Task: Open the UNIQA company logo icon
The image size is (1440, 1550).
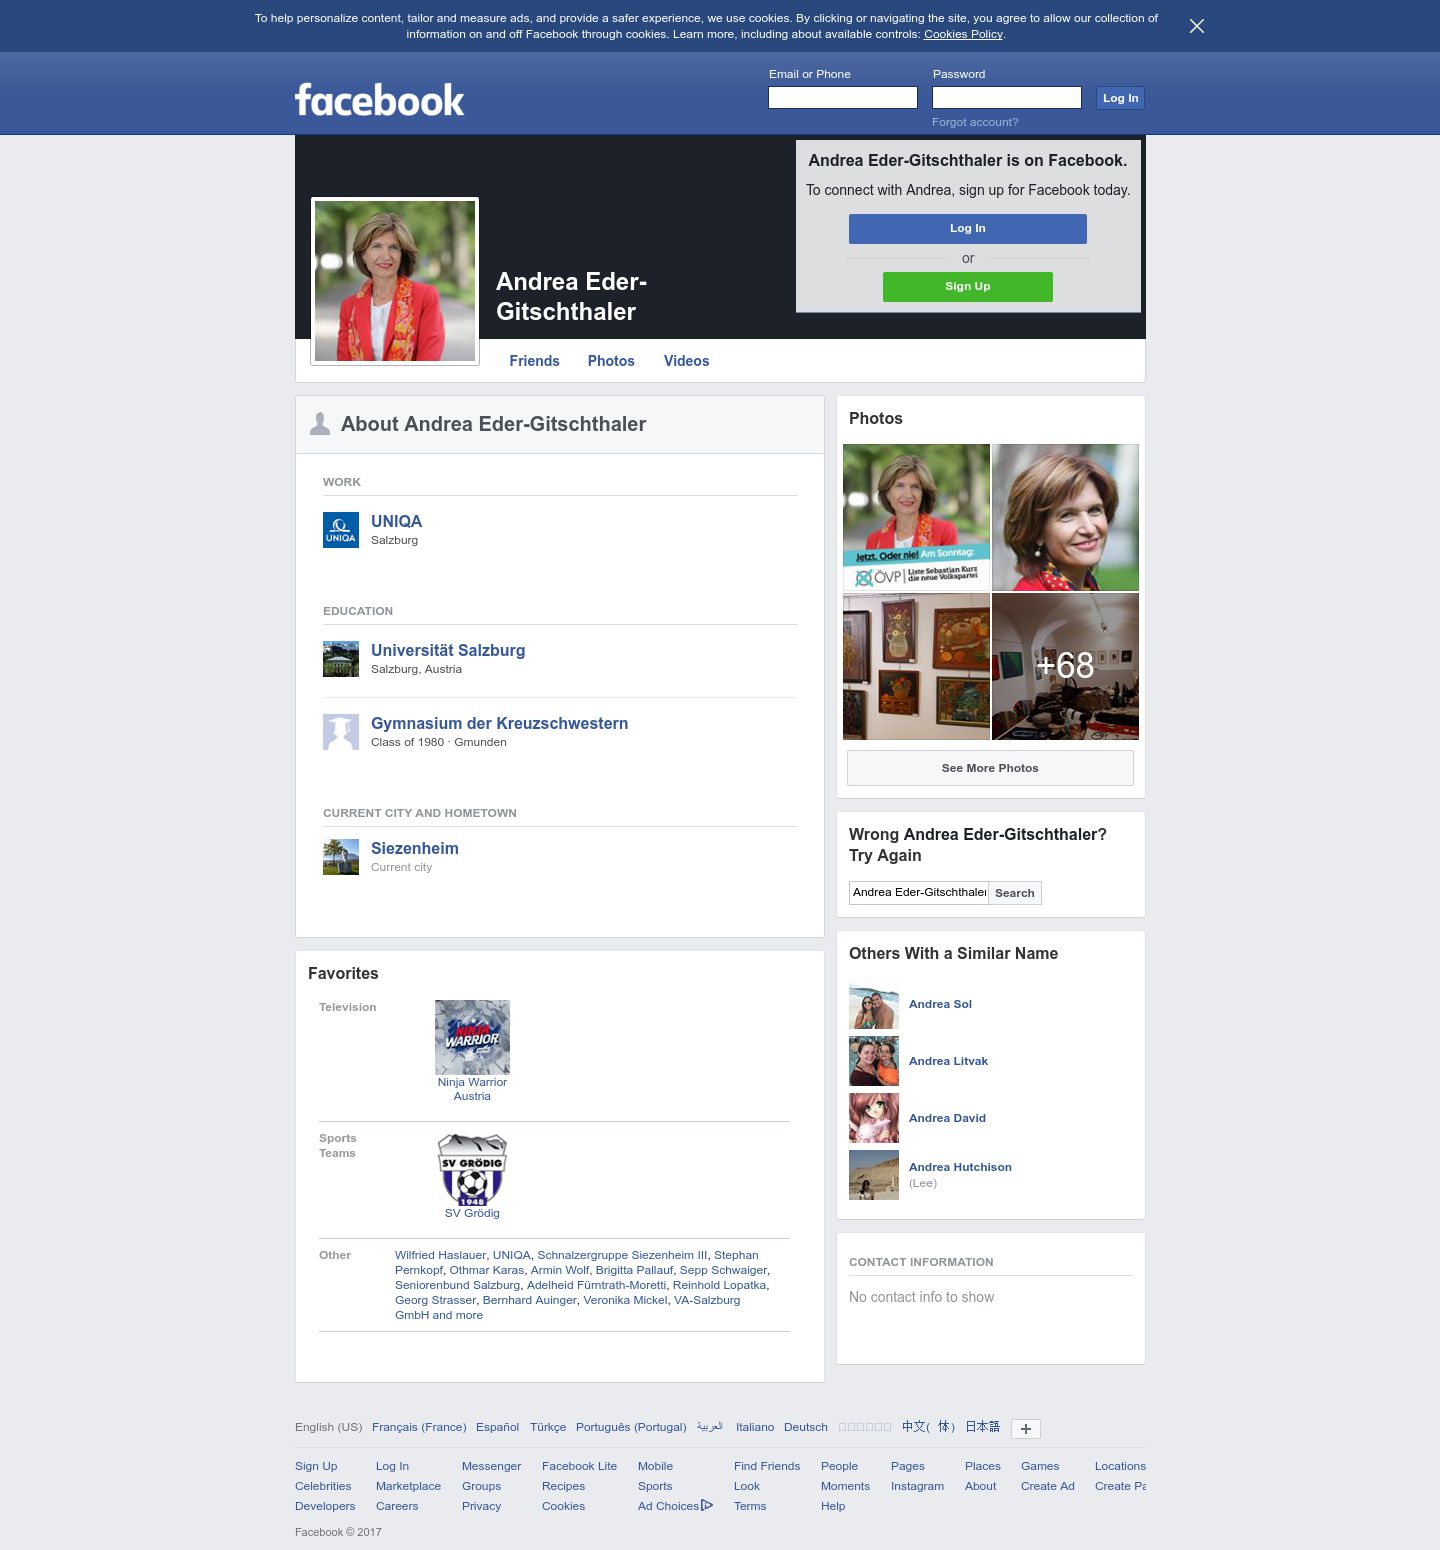Action: 341,530
